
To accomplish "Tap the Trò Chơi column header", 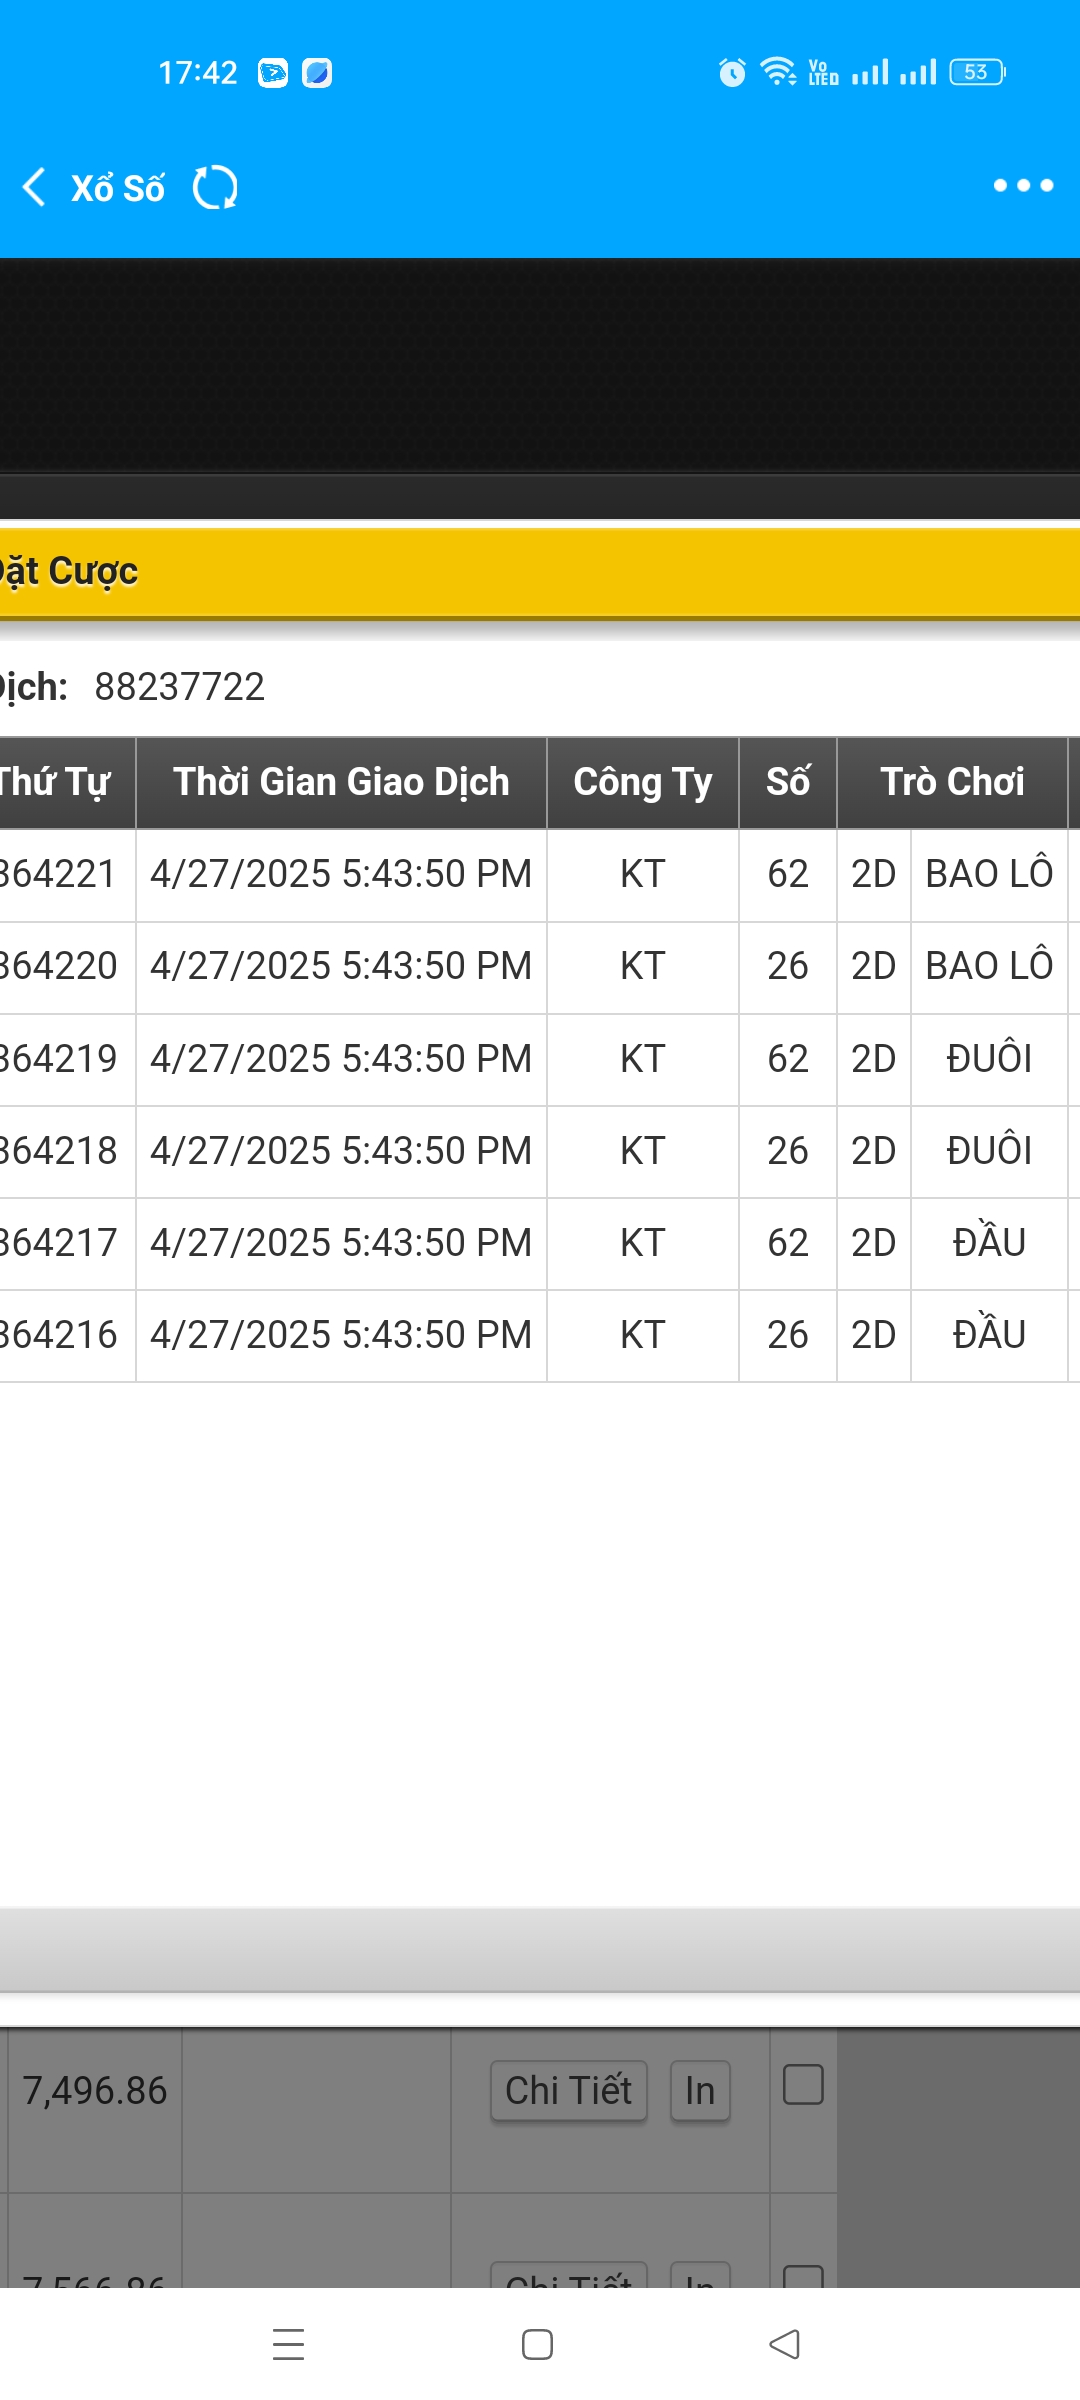I will [x=952, y=783].
